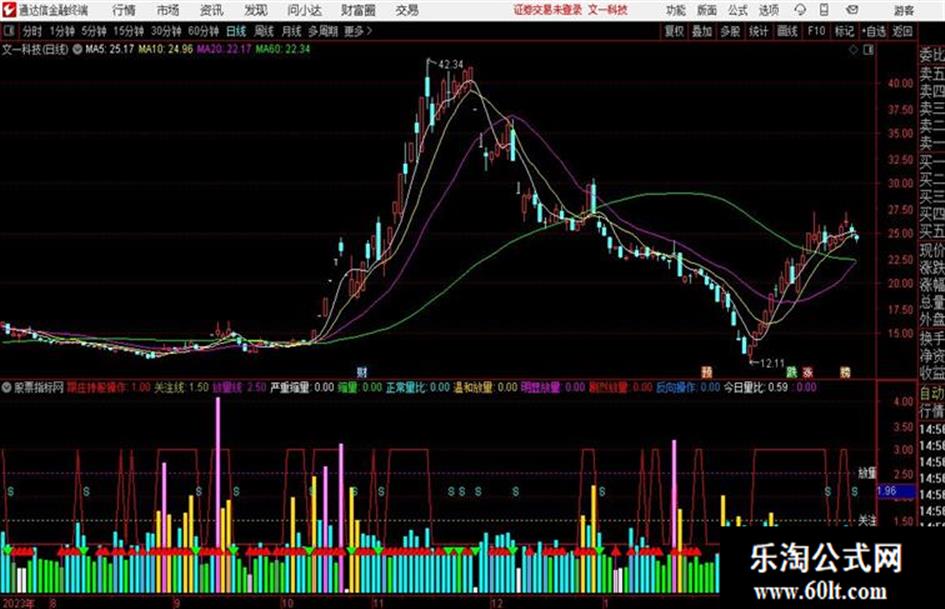Open the headset customer service icon
The height and width of the screenshot is (609, 945).
point(800,10)
